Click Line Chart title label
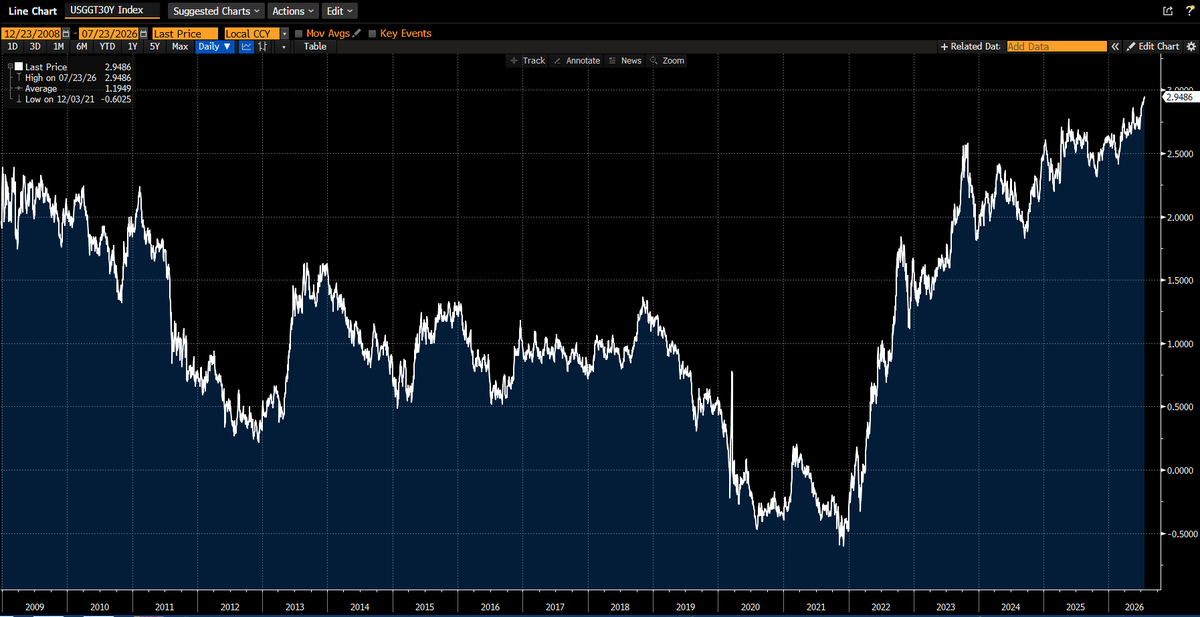The image size is (1200, 617). point(32,11)
